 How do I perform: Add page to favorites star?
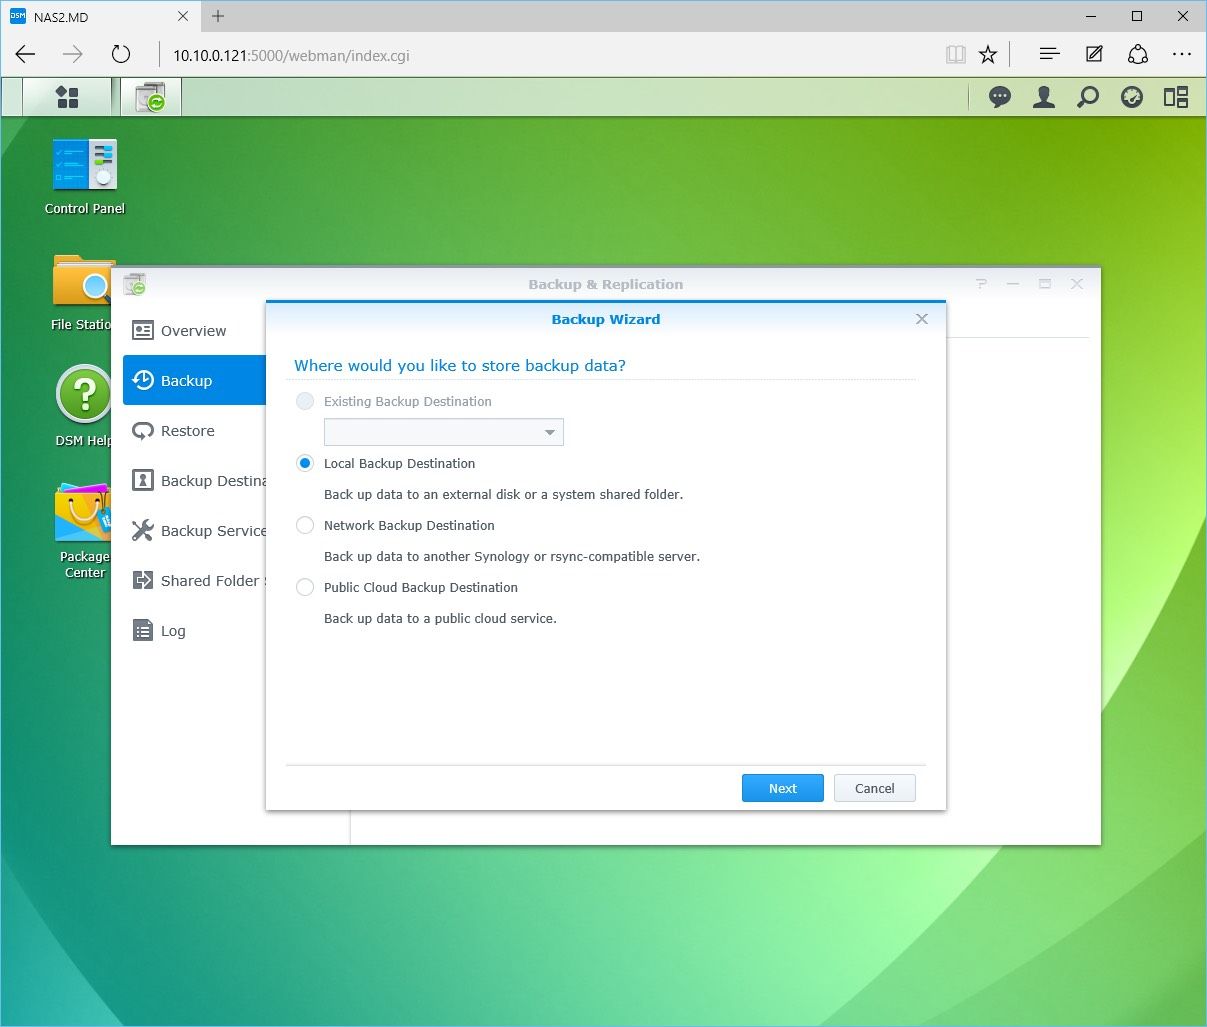click(x=988, y=55)
